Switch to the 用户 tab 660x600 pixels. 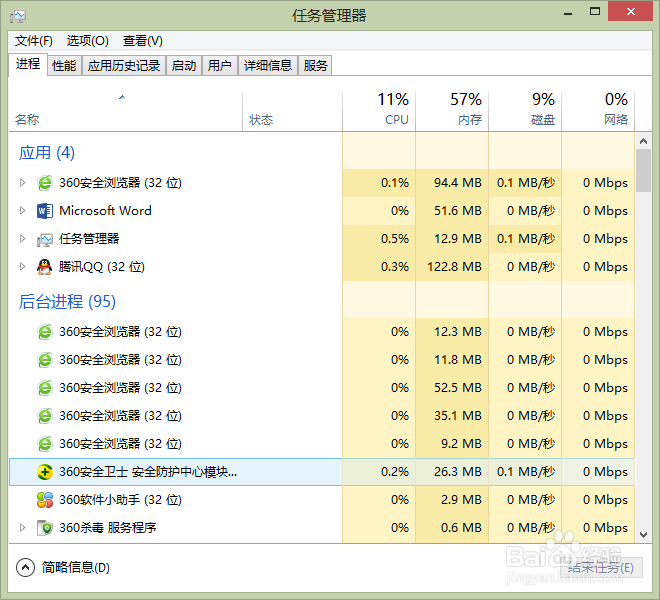pos(220,66)
